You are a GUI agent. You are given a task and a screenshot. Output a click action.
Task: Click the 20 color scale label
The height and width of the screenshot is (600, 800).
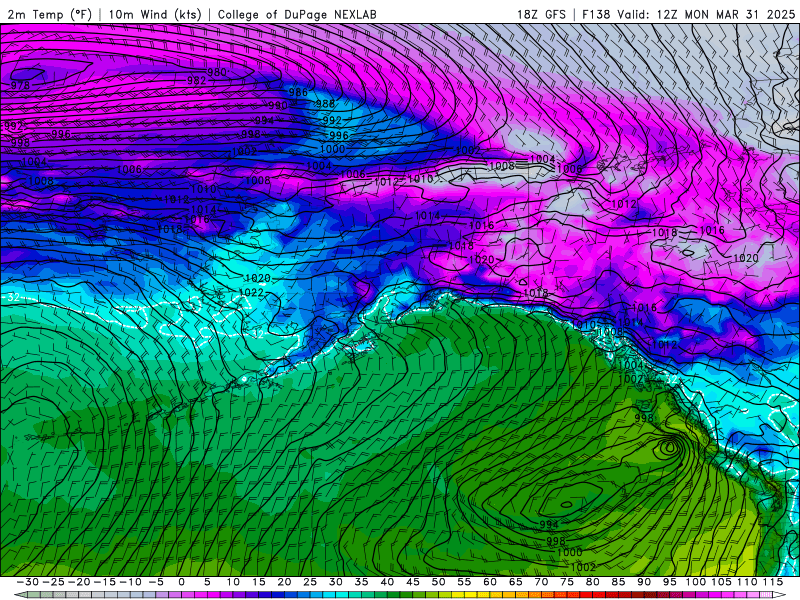[x=284, y=582]
